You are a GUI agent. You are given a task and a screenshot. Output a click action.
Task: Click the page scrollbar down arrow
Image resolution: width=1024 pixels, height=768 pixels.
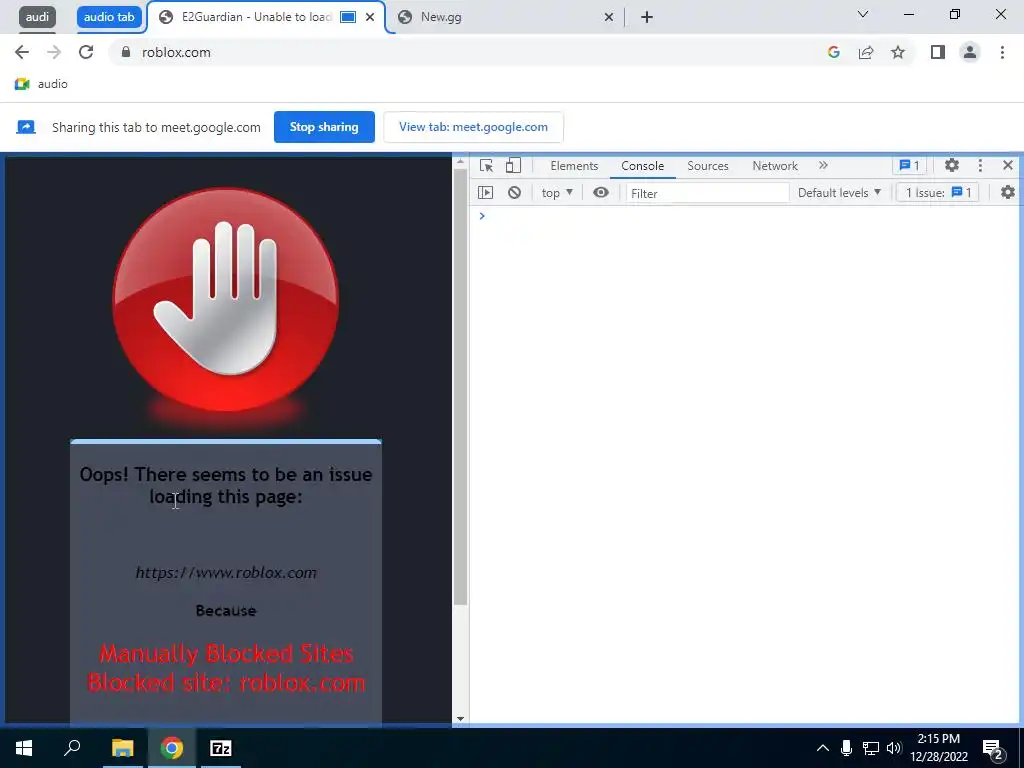point(460,718)
